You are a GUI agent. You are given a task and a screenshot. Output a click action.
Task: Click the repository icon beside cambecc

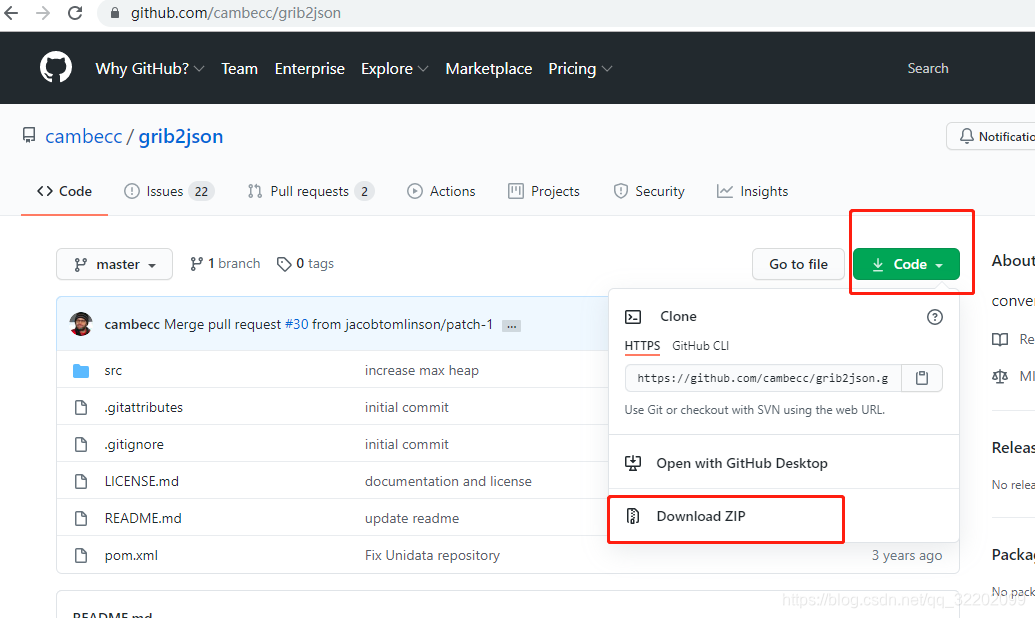tap(29, 135)
